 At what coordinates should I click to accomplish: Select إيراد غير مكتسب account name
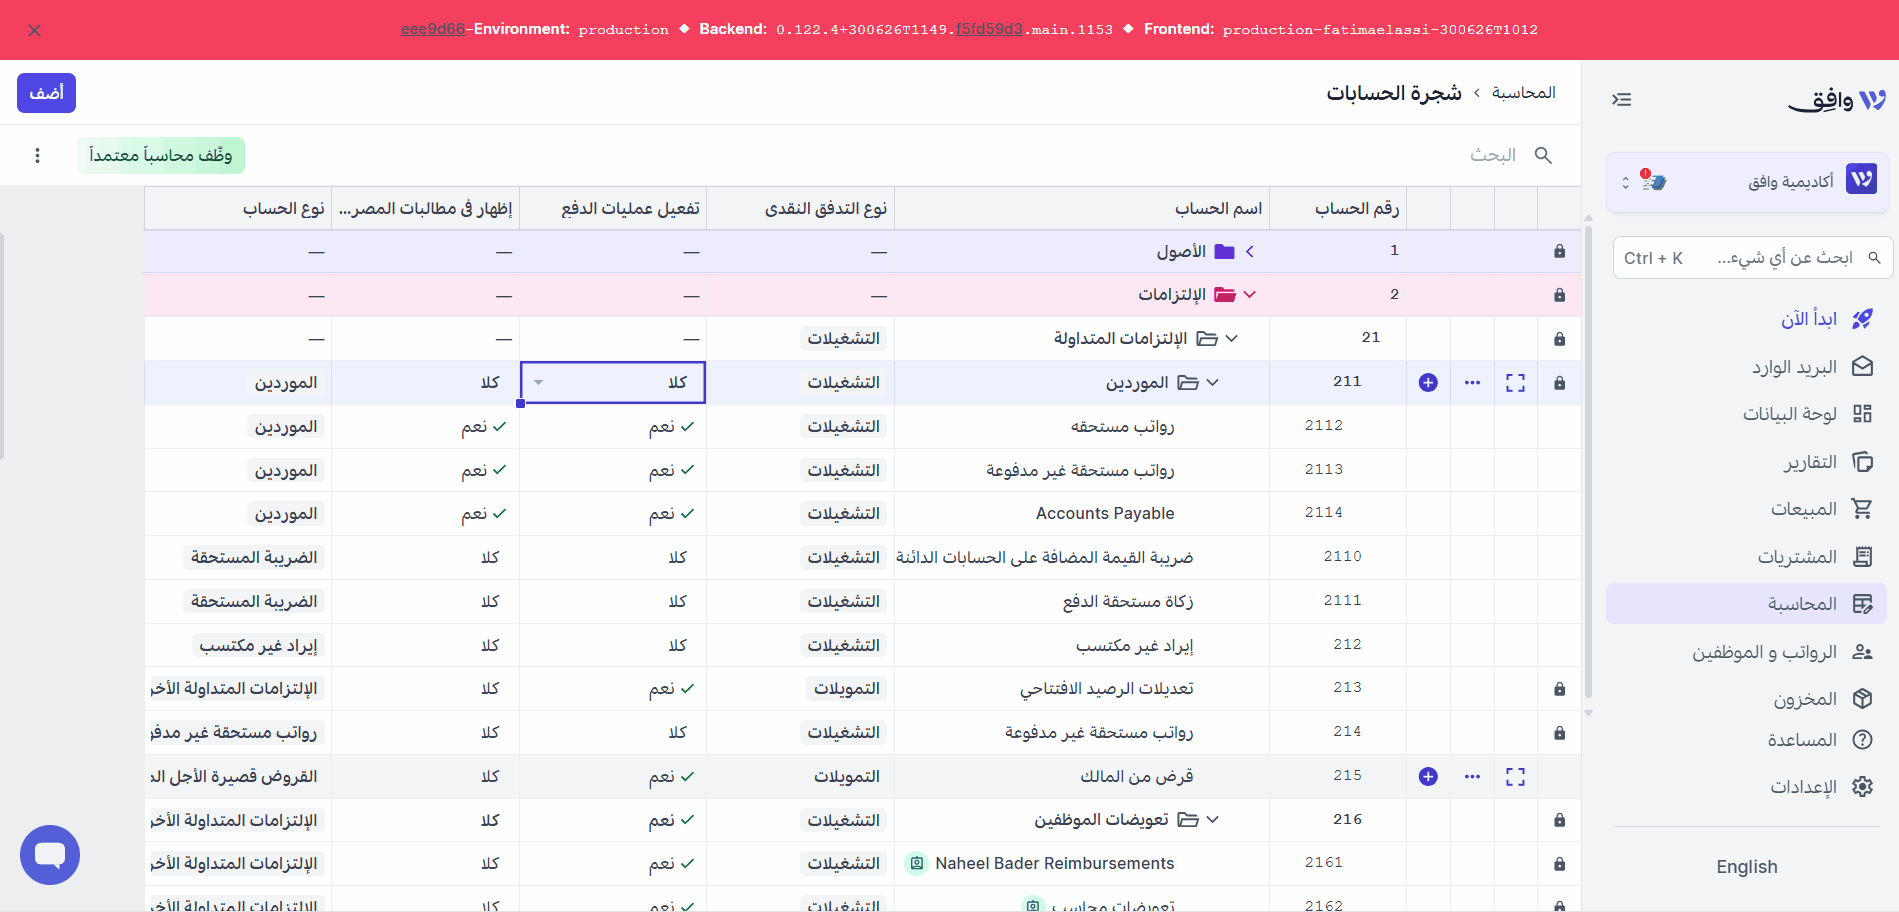coord(1134,646)
